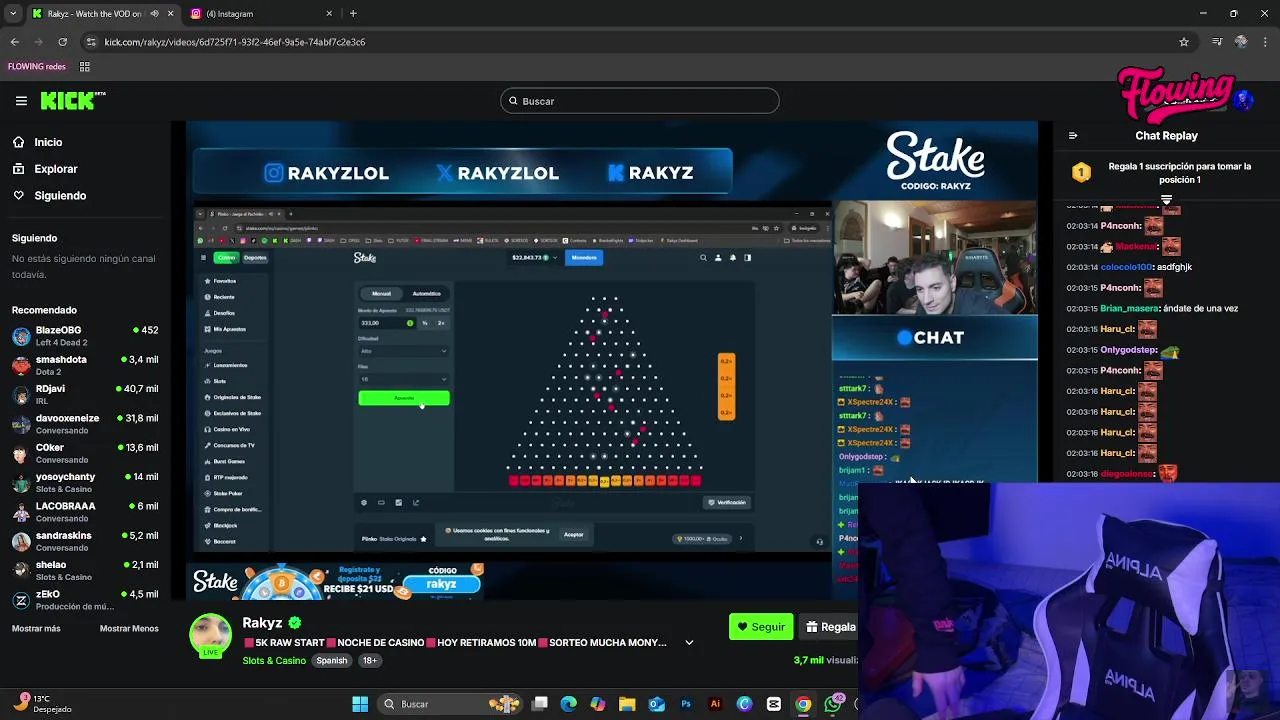The width and height of the screenshot is (1280, 720).
Task: Open Outlook from taskbar
Action: [657, 704]
